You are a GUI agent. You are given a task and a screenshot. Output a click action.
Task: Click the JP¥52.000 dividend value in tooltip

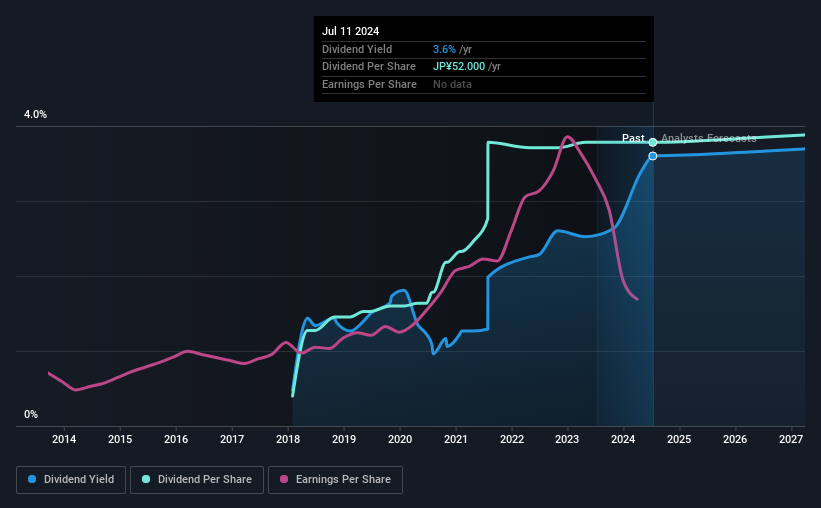459,67
